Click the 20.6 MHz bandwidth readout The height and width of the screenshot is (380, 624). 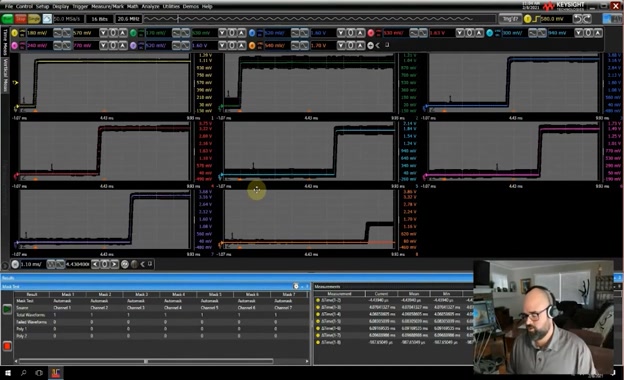pos(128,19)
